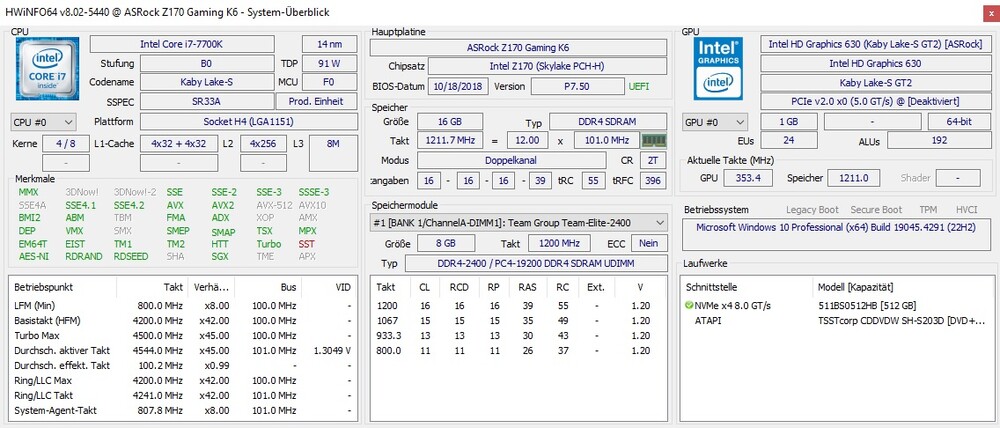Click the Kaby Lake-S codename field
The width and height of the screenshot is (1000, 428).
click(206, 82)
